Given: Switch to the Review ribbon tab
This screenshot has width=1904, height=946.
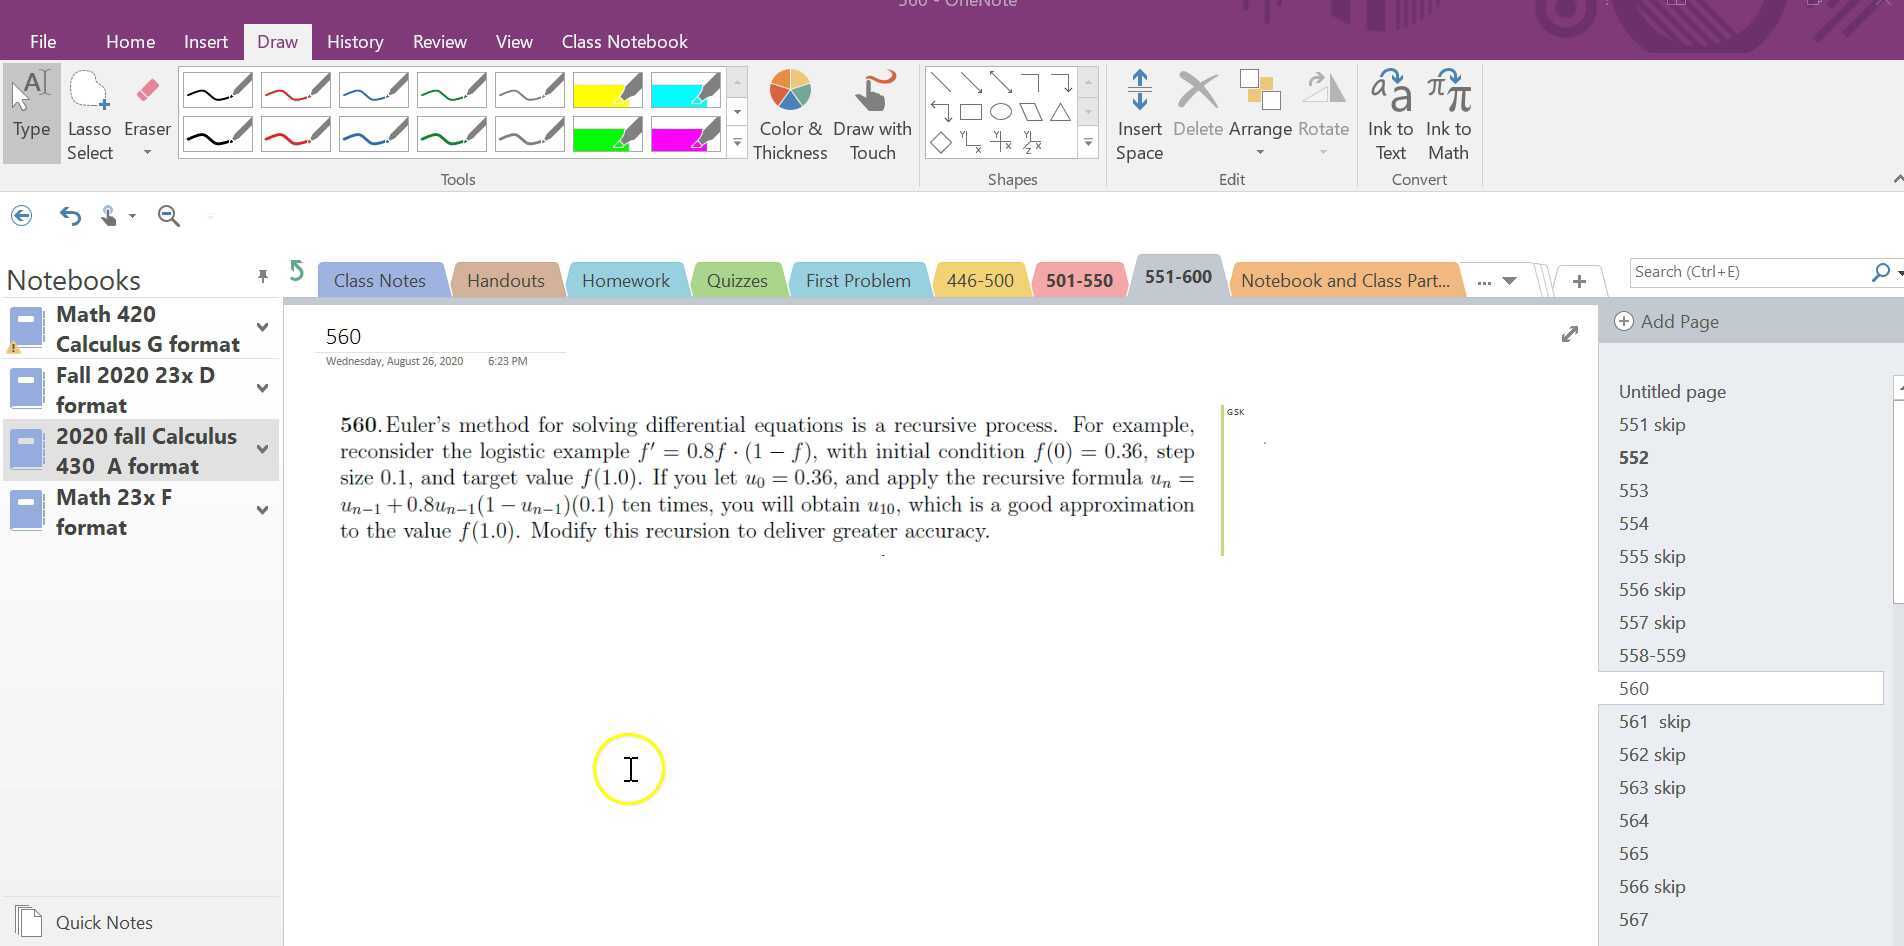Looking at the screenshot, I should click(x=439, y=41).
